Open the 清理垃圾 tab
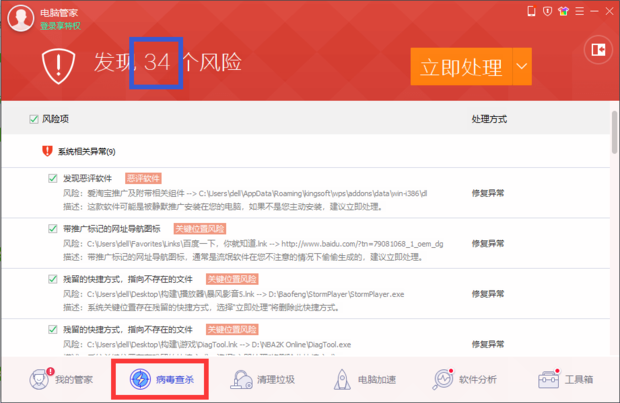The height and width of the screenshot is (403, 620). click(263, 380)
